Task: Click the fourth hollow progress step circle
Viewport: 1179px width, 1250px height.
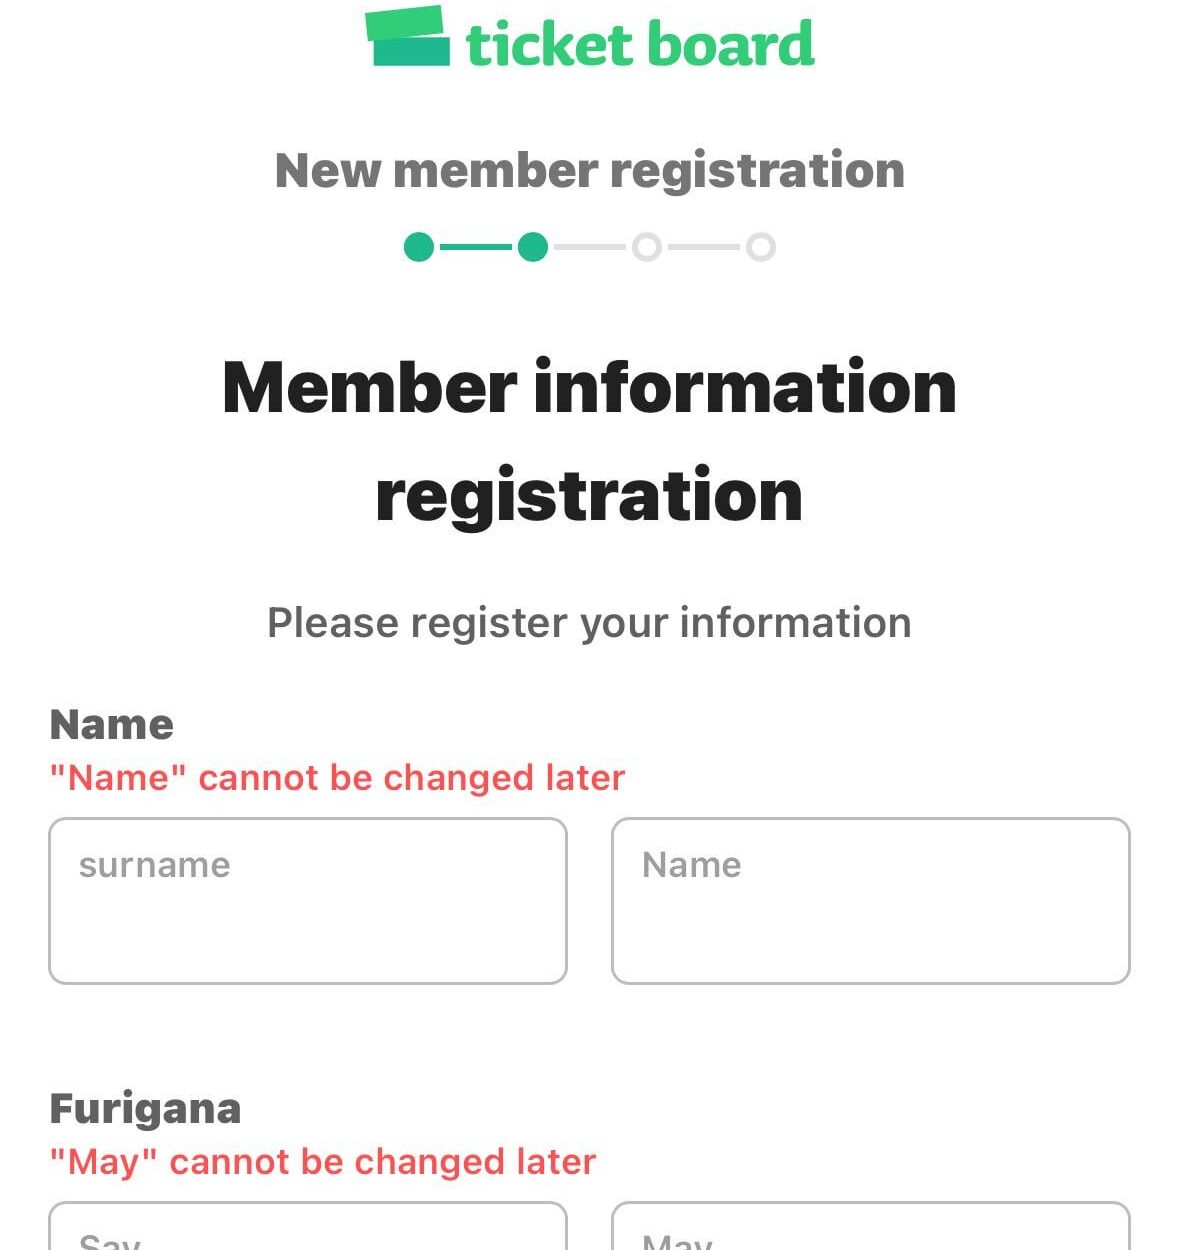Action: point(762,246)
